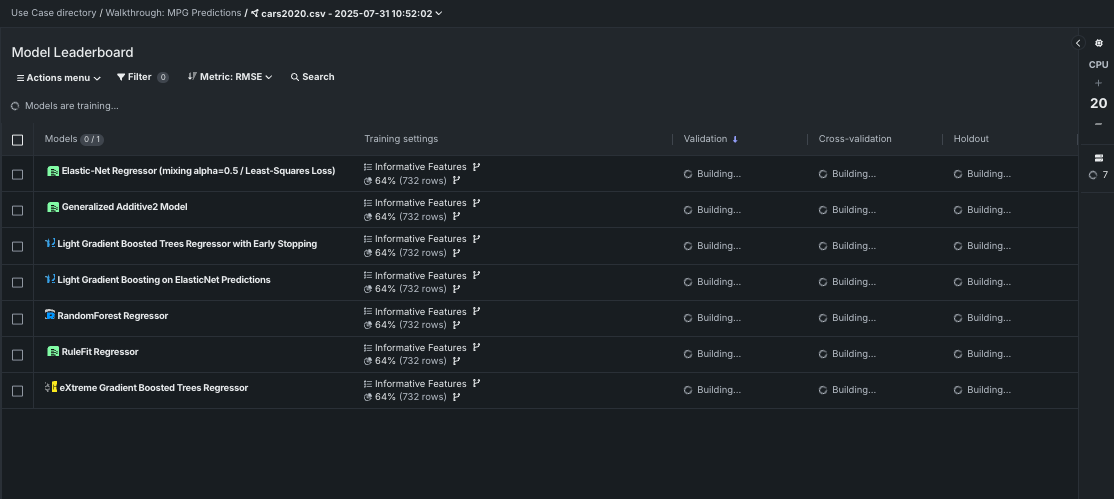
Task: Click the CPU worker settings chip icon
Action: pos(1098,43)
